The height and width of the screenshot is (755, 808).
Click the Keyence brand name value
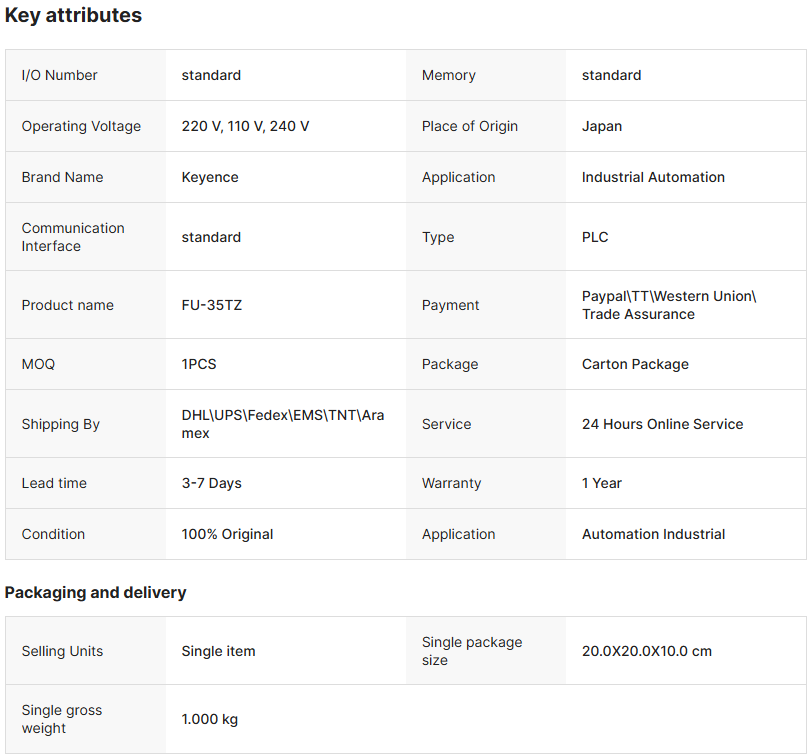click(x=210, y=177)
